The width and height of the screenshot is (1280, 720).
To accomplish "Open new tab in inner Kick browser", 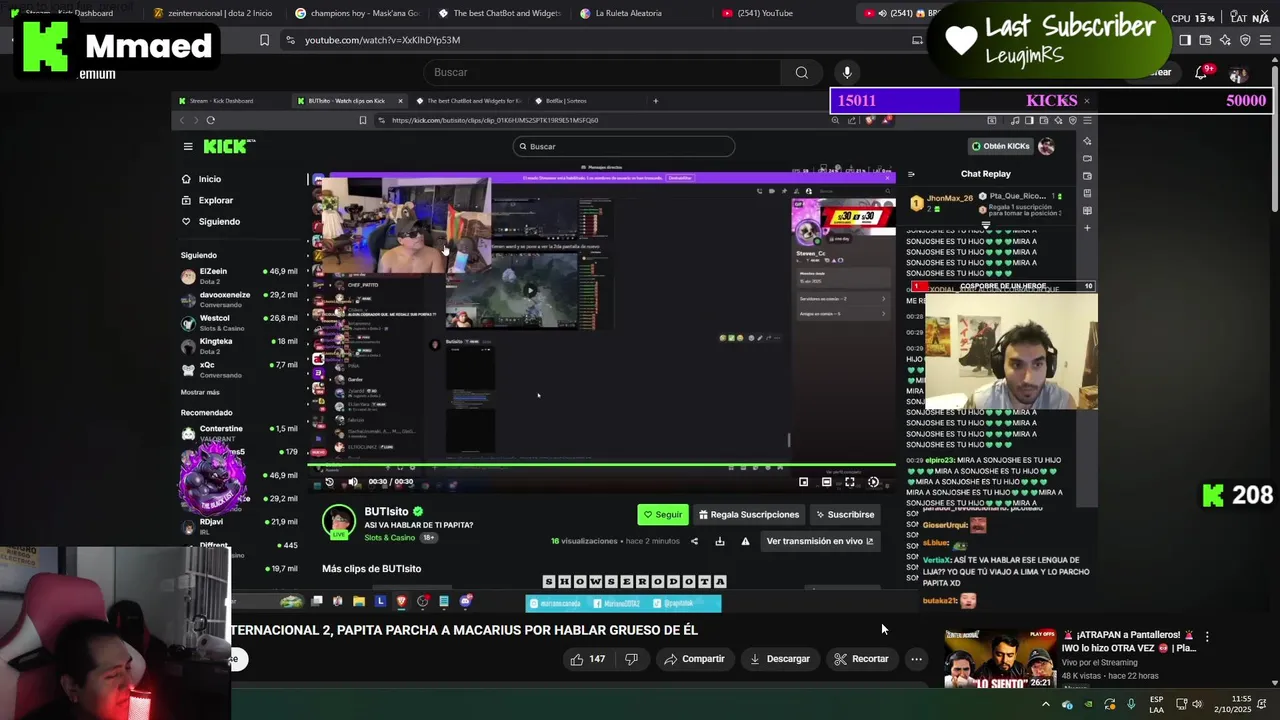I will [656, 101].
